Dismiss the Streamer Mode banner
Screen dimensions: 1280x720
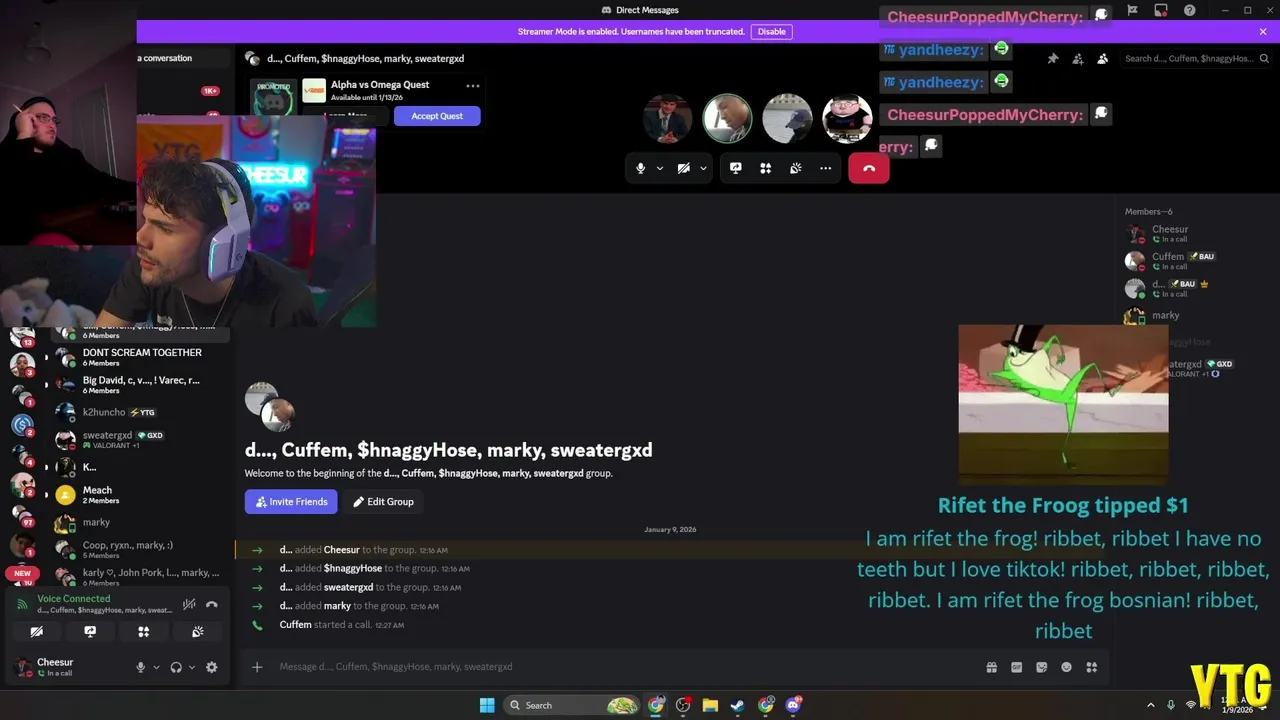click(x=1263, y=31)
